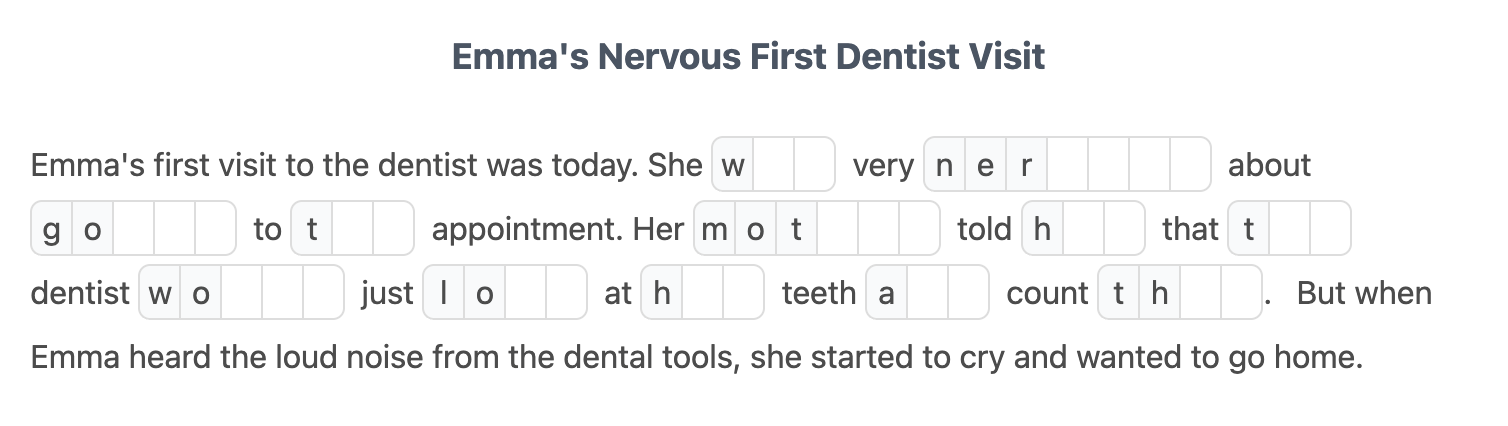Click the prefilled 'a' box after 'teeth'
Screen dimensions: 1508x426
point(886,293)
